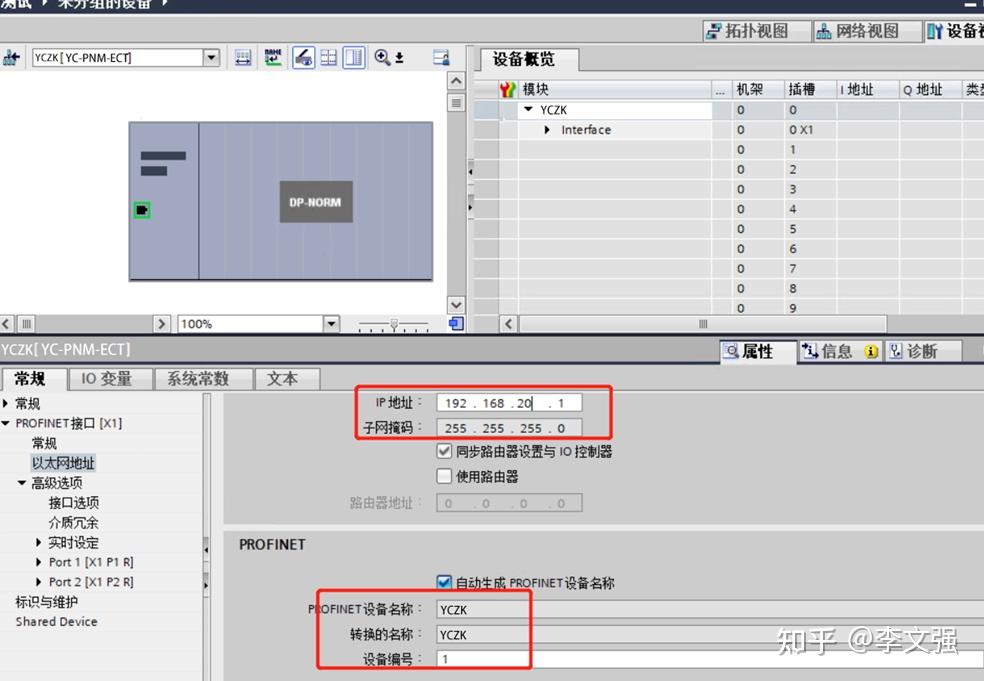Select the 常规 general tab
This screenshot has width=984, height=681.
tap(33, 379)
